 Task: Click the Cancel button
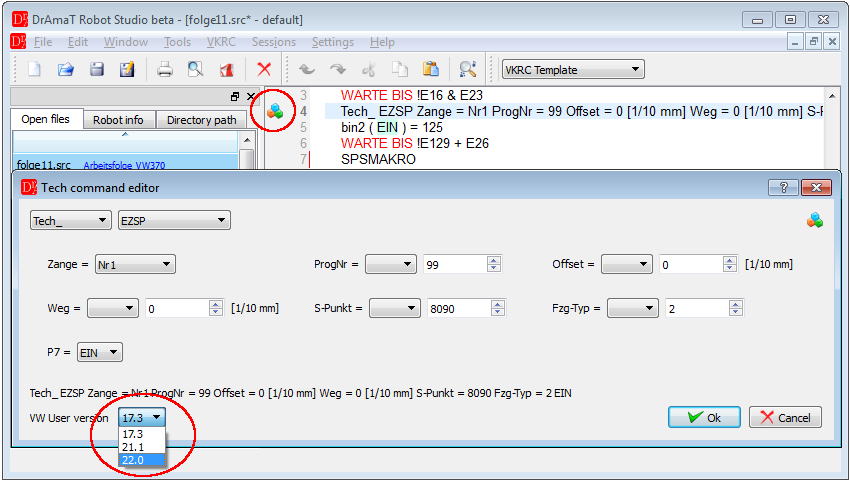pyautogui.click(x=785, y=417)
